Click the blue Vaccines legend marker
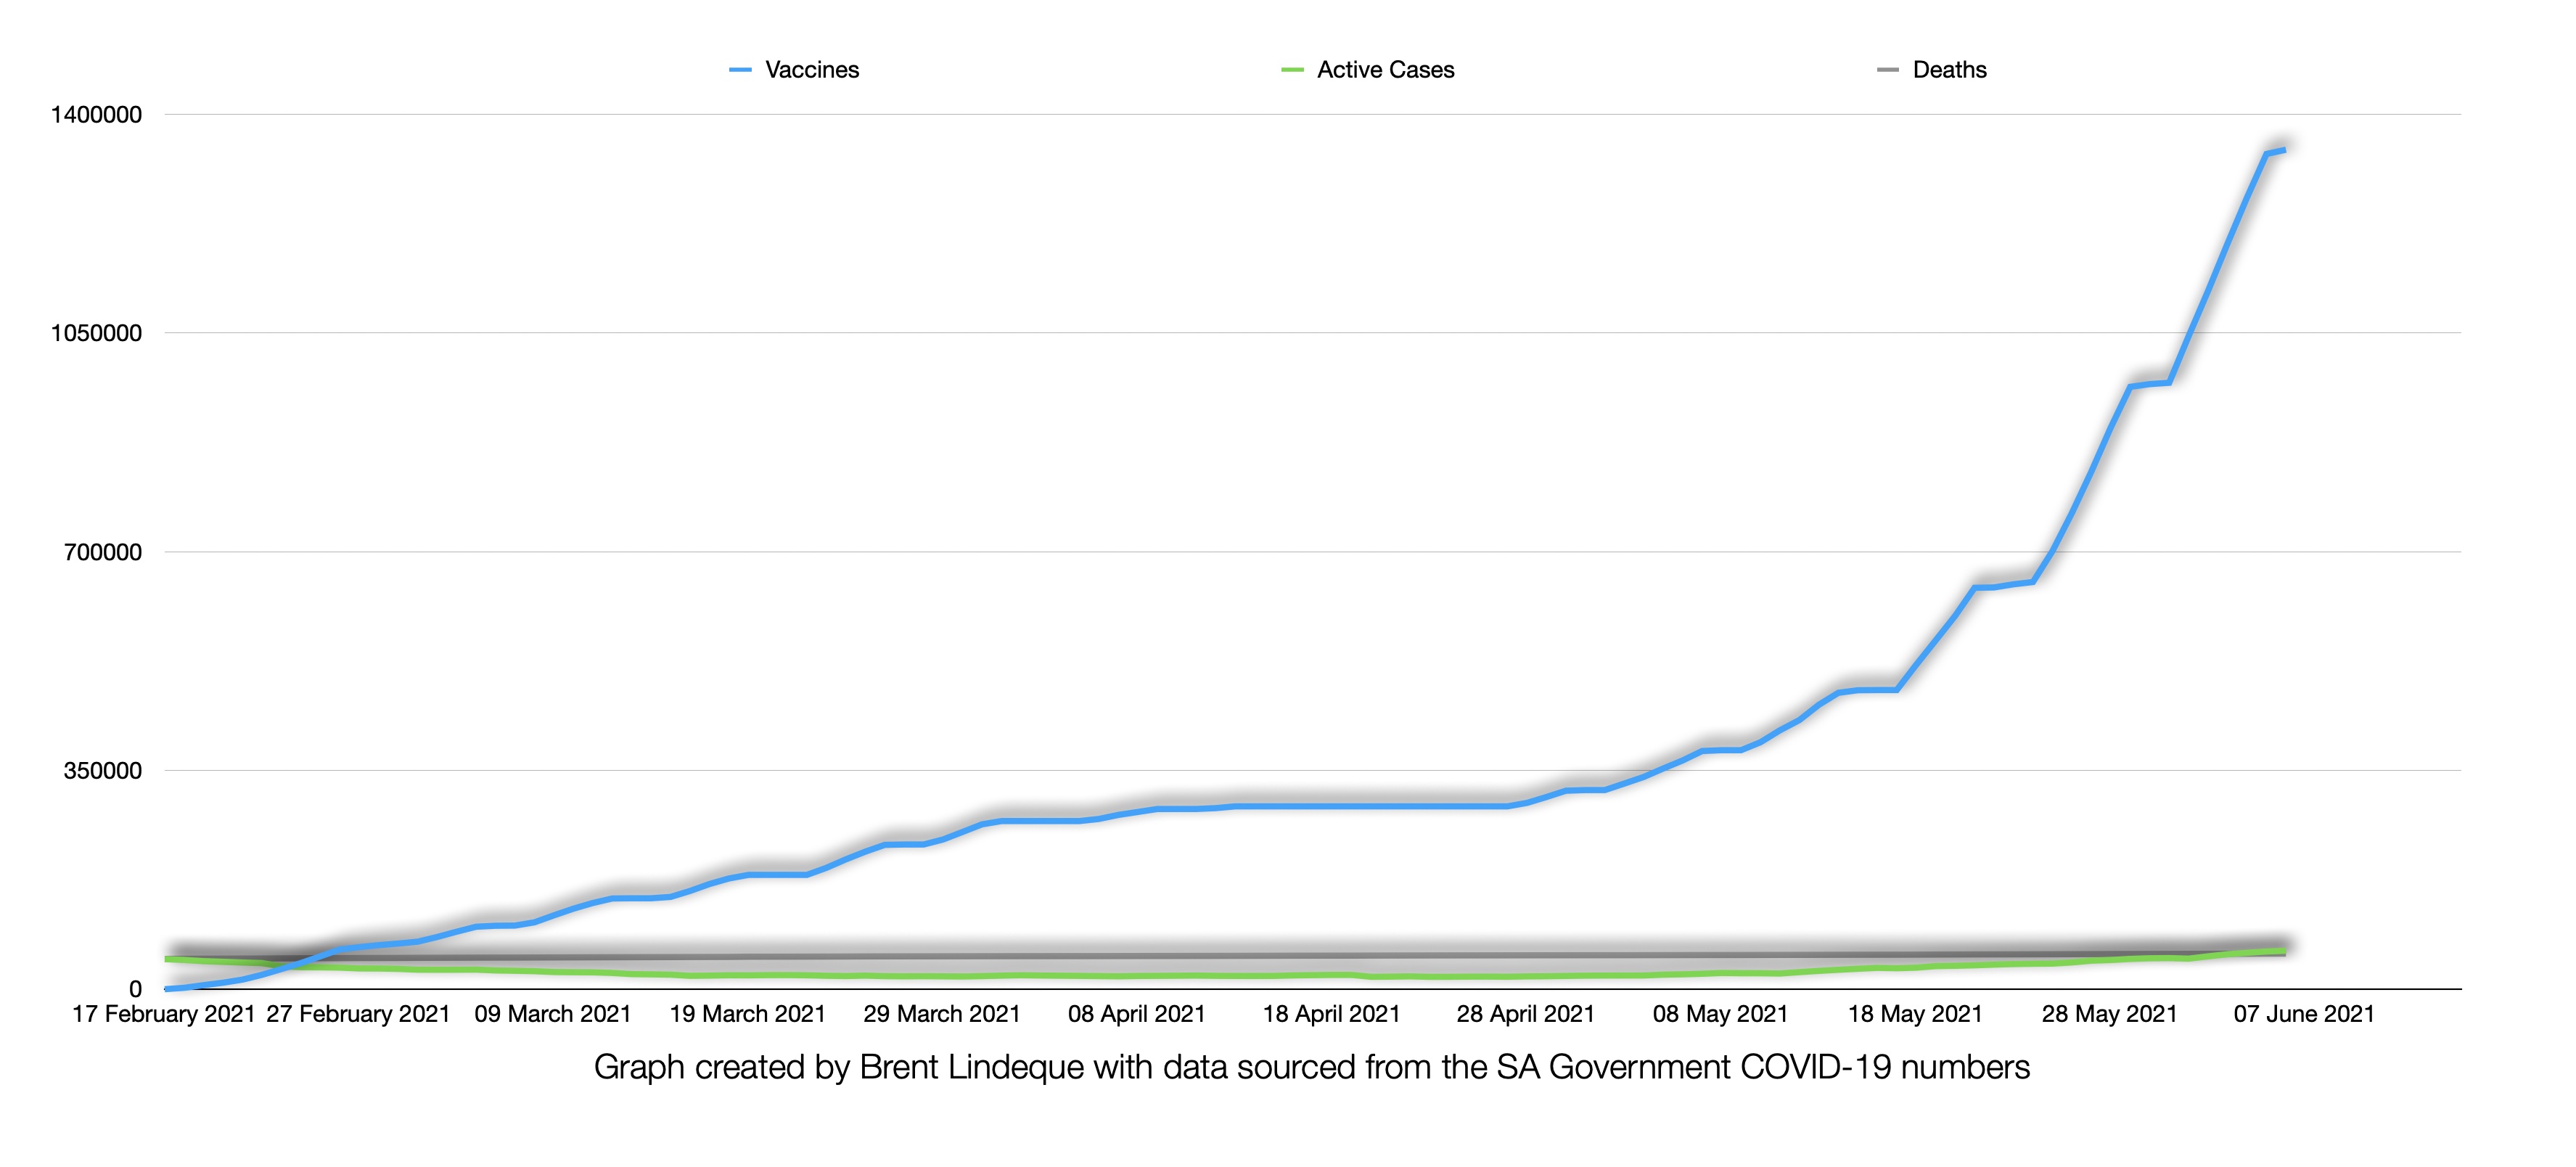2576x1167 pixels. [741, 70]
